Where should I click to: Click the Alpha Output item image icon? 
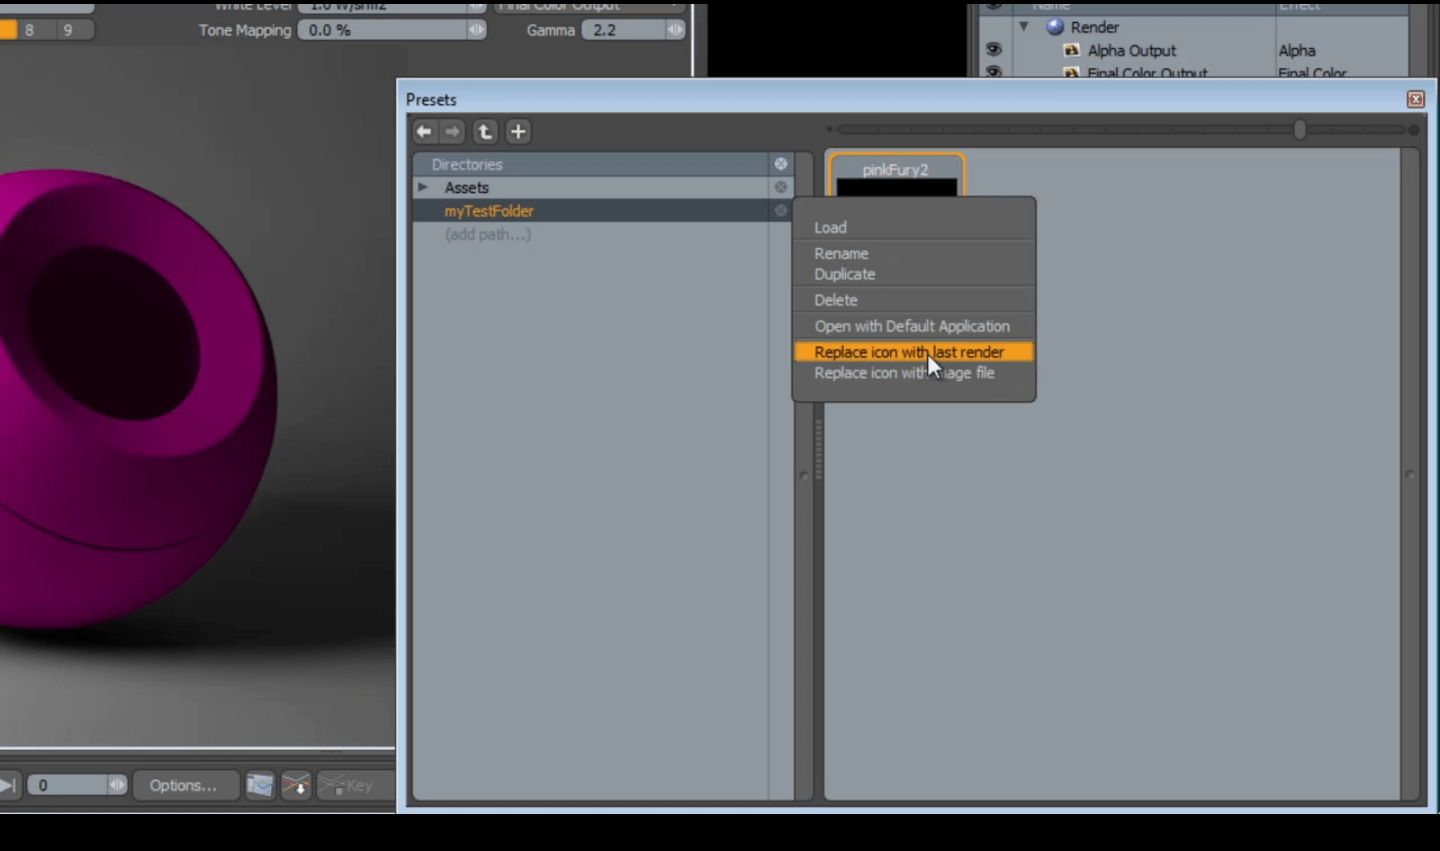1072,50
